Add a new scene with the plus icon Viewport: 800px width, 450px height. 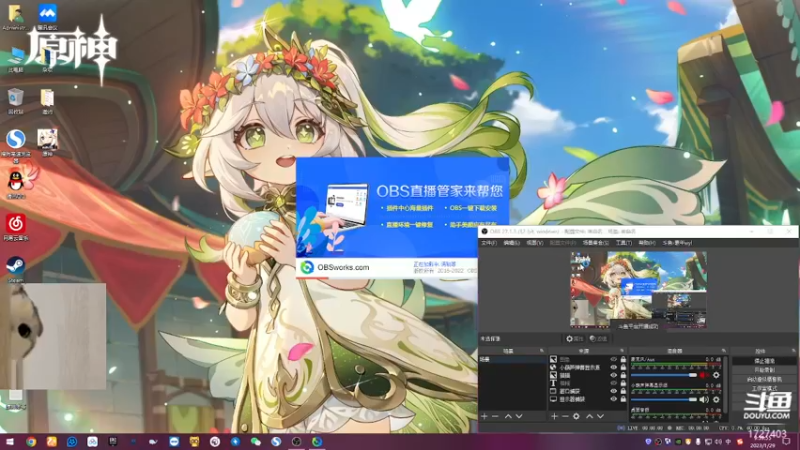484,416
